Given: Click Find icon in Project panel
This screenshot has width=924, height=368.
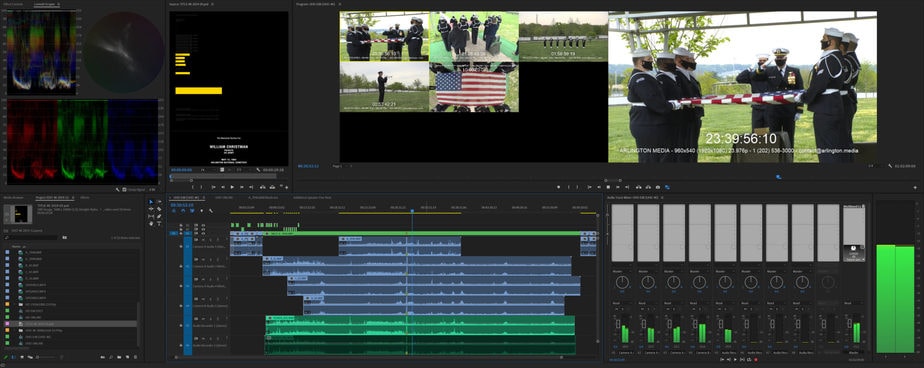Looking at the screenshot, I should [111, 357].
